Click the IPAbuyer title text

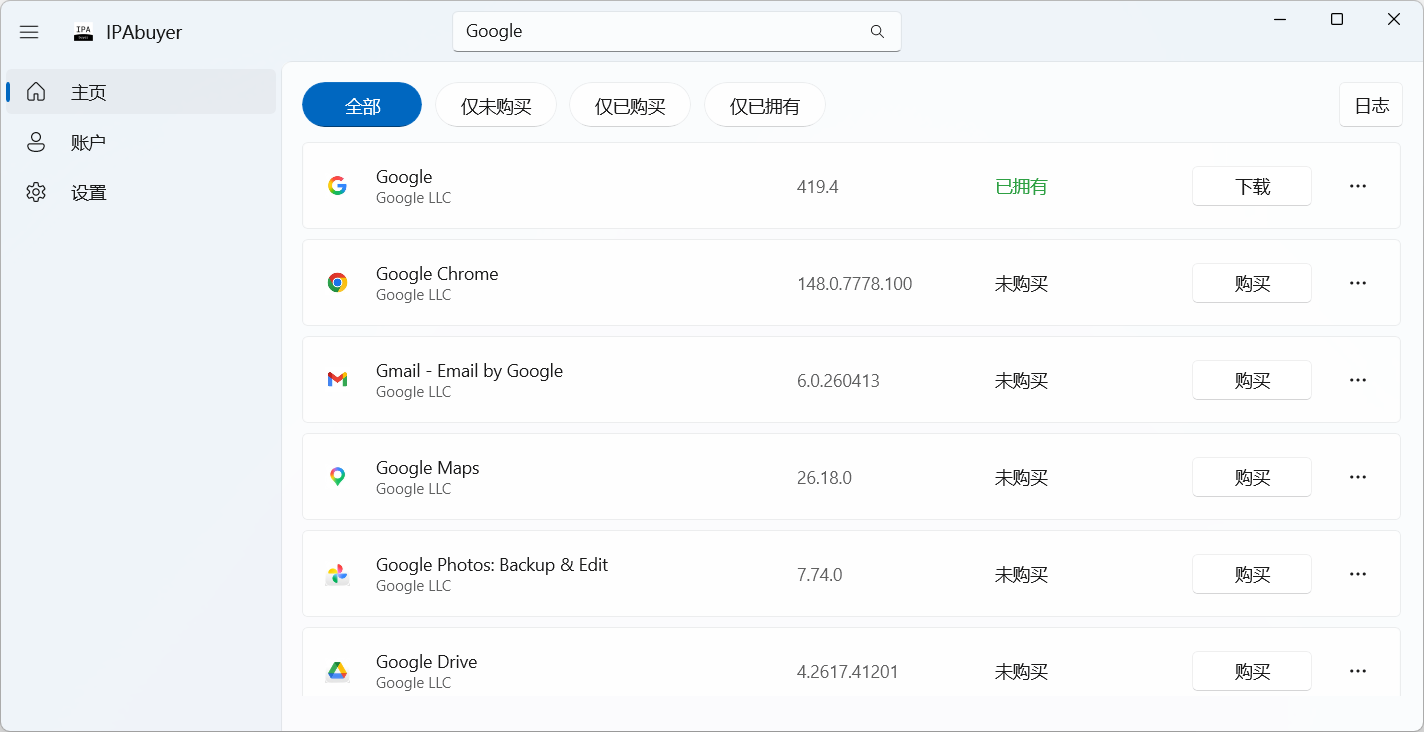click(x=144, y=32)
